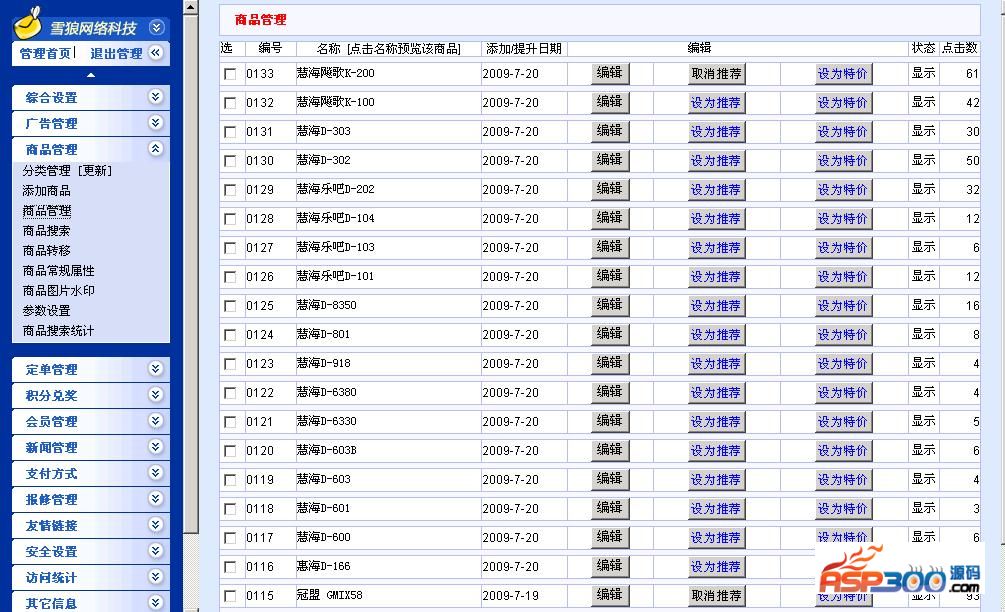
Task: Expand the 广告管理 section
Action: [x=156, y=122]
